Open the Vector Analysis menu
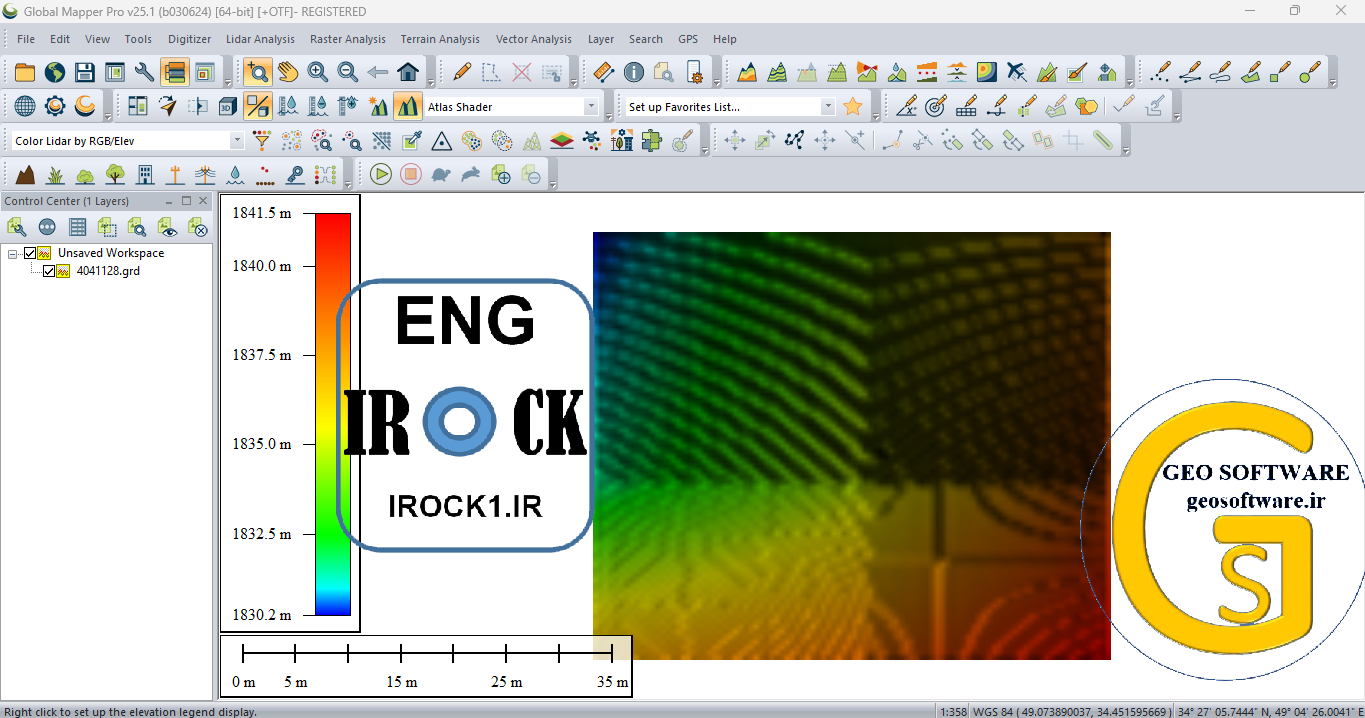 click(x=534, y=39)
